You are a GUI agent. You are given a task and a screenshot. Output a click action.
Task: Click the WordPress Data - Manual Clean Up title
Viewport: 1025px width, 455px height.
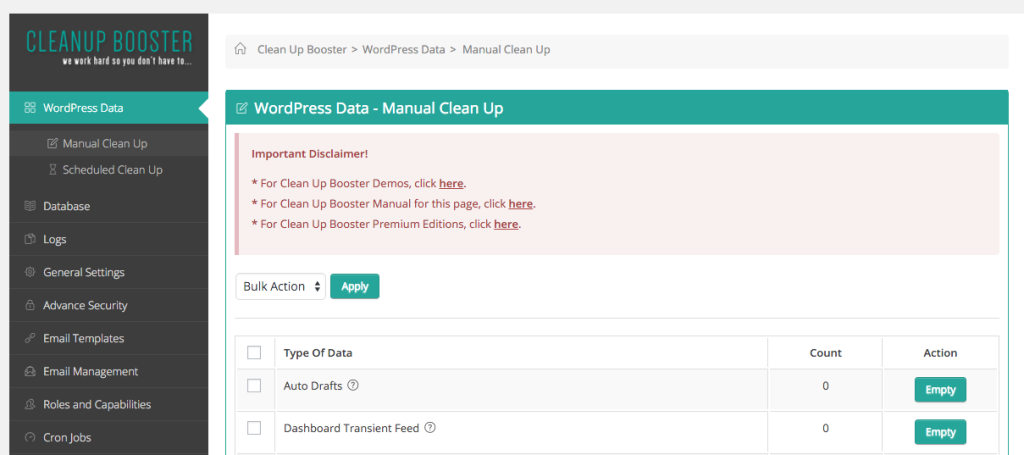pos(378,108)
